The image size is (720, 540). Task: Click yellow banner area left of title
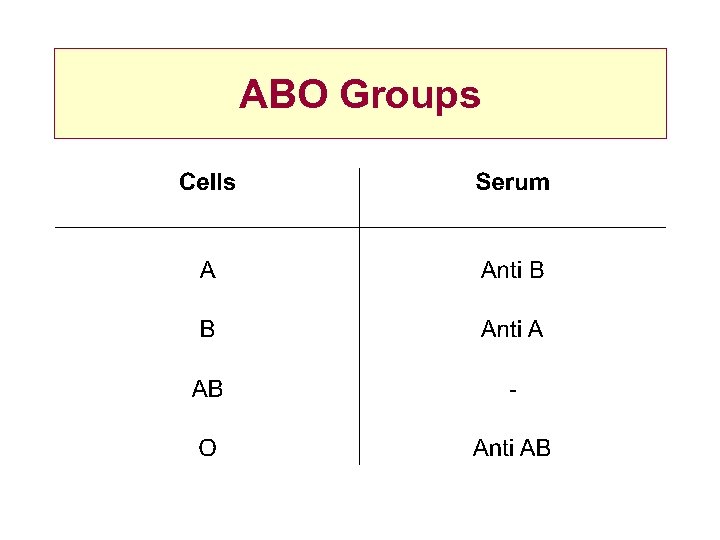click(140, 94)
